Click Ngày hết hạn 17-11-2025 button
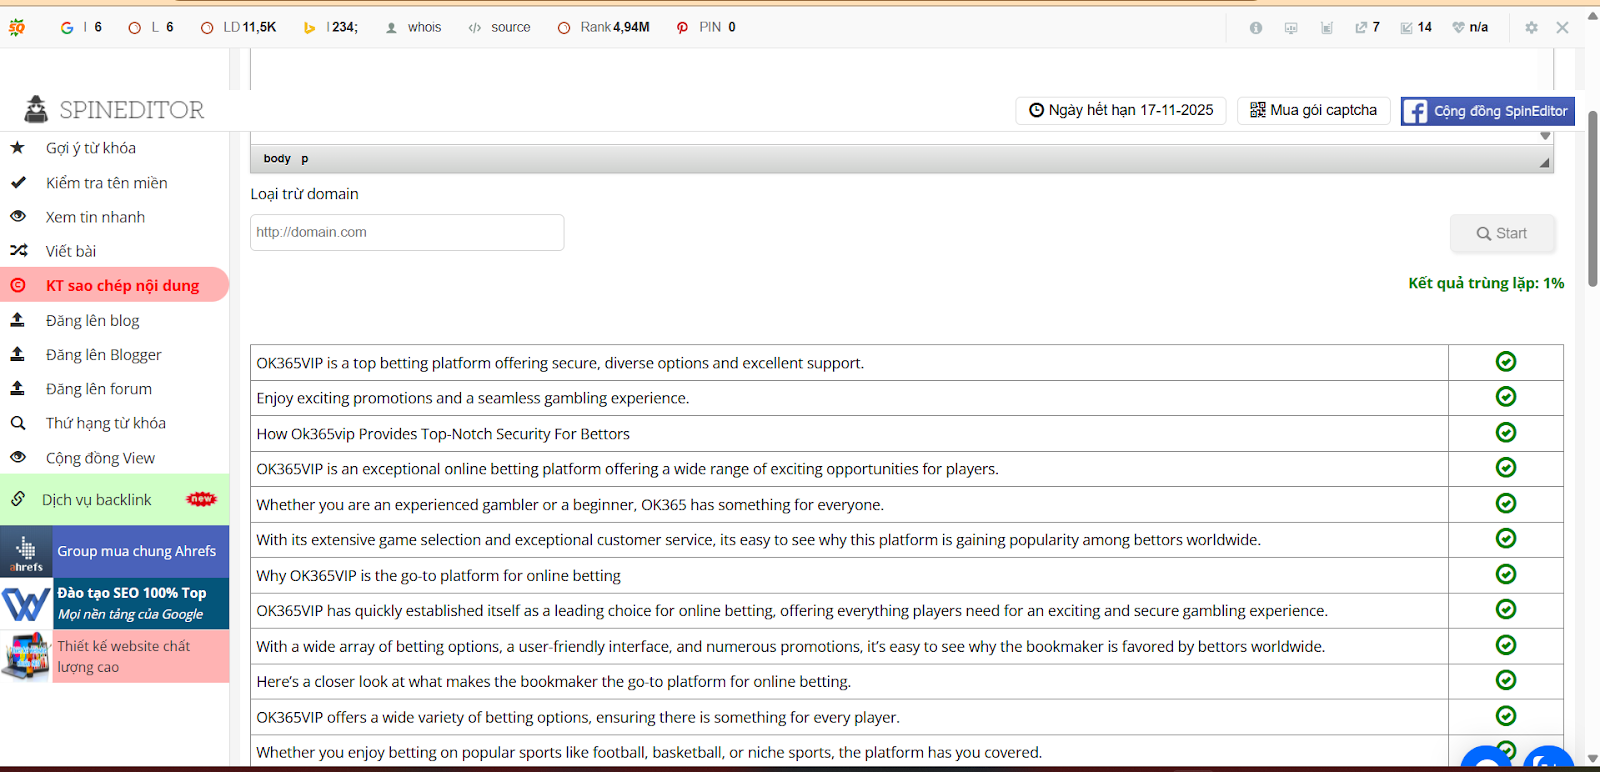 [x=1121, y=110]
